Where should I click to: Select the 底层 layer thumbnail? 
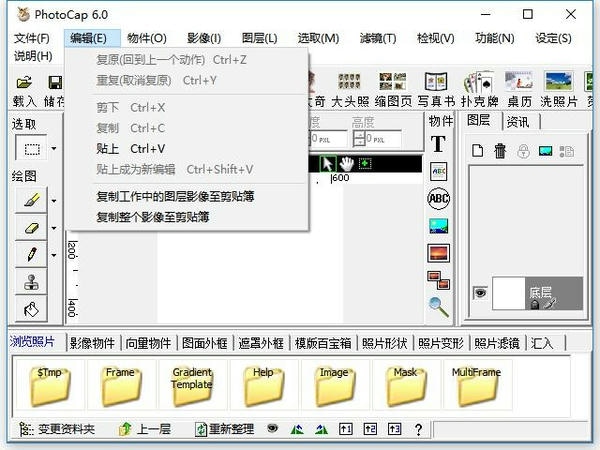point(509,293)
